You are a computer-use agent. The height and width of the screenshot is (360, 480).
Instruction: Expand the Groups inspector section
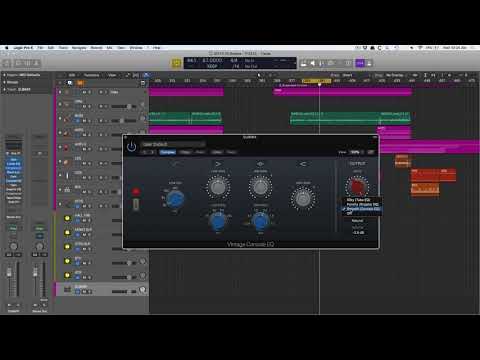[5, 82]
